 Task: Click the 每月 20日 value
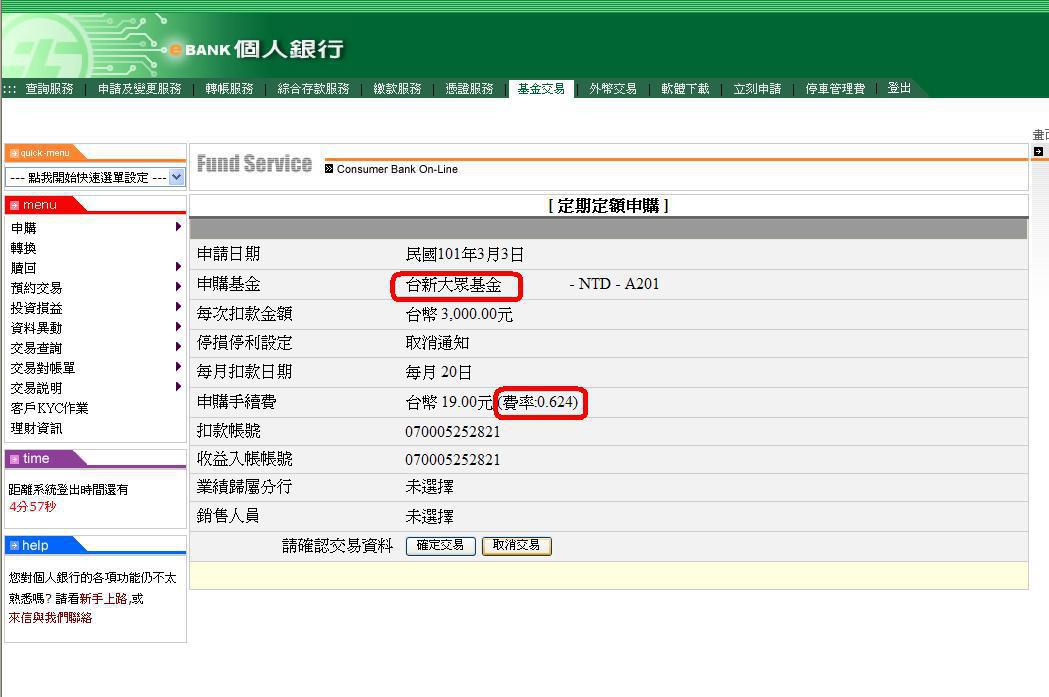(x=439, y=373)
